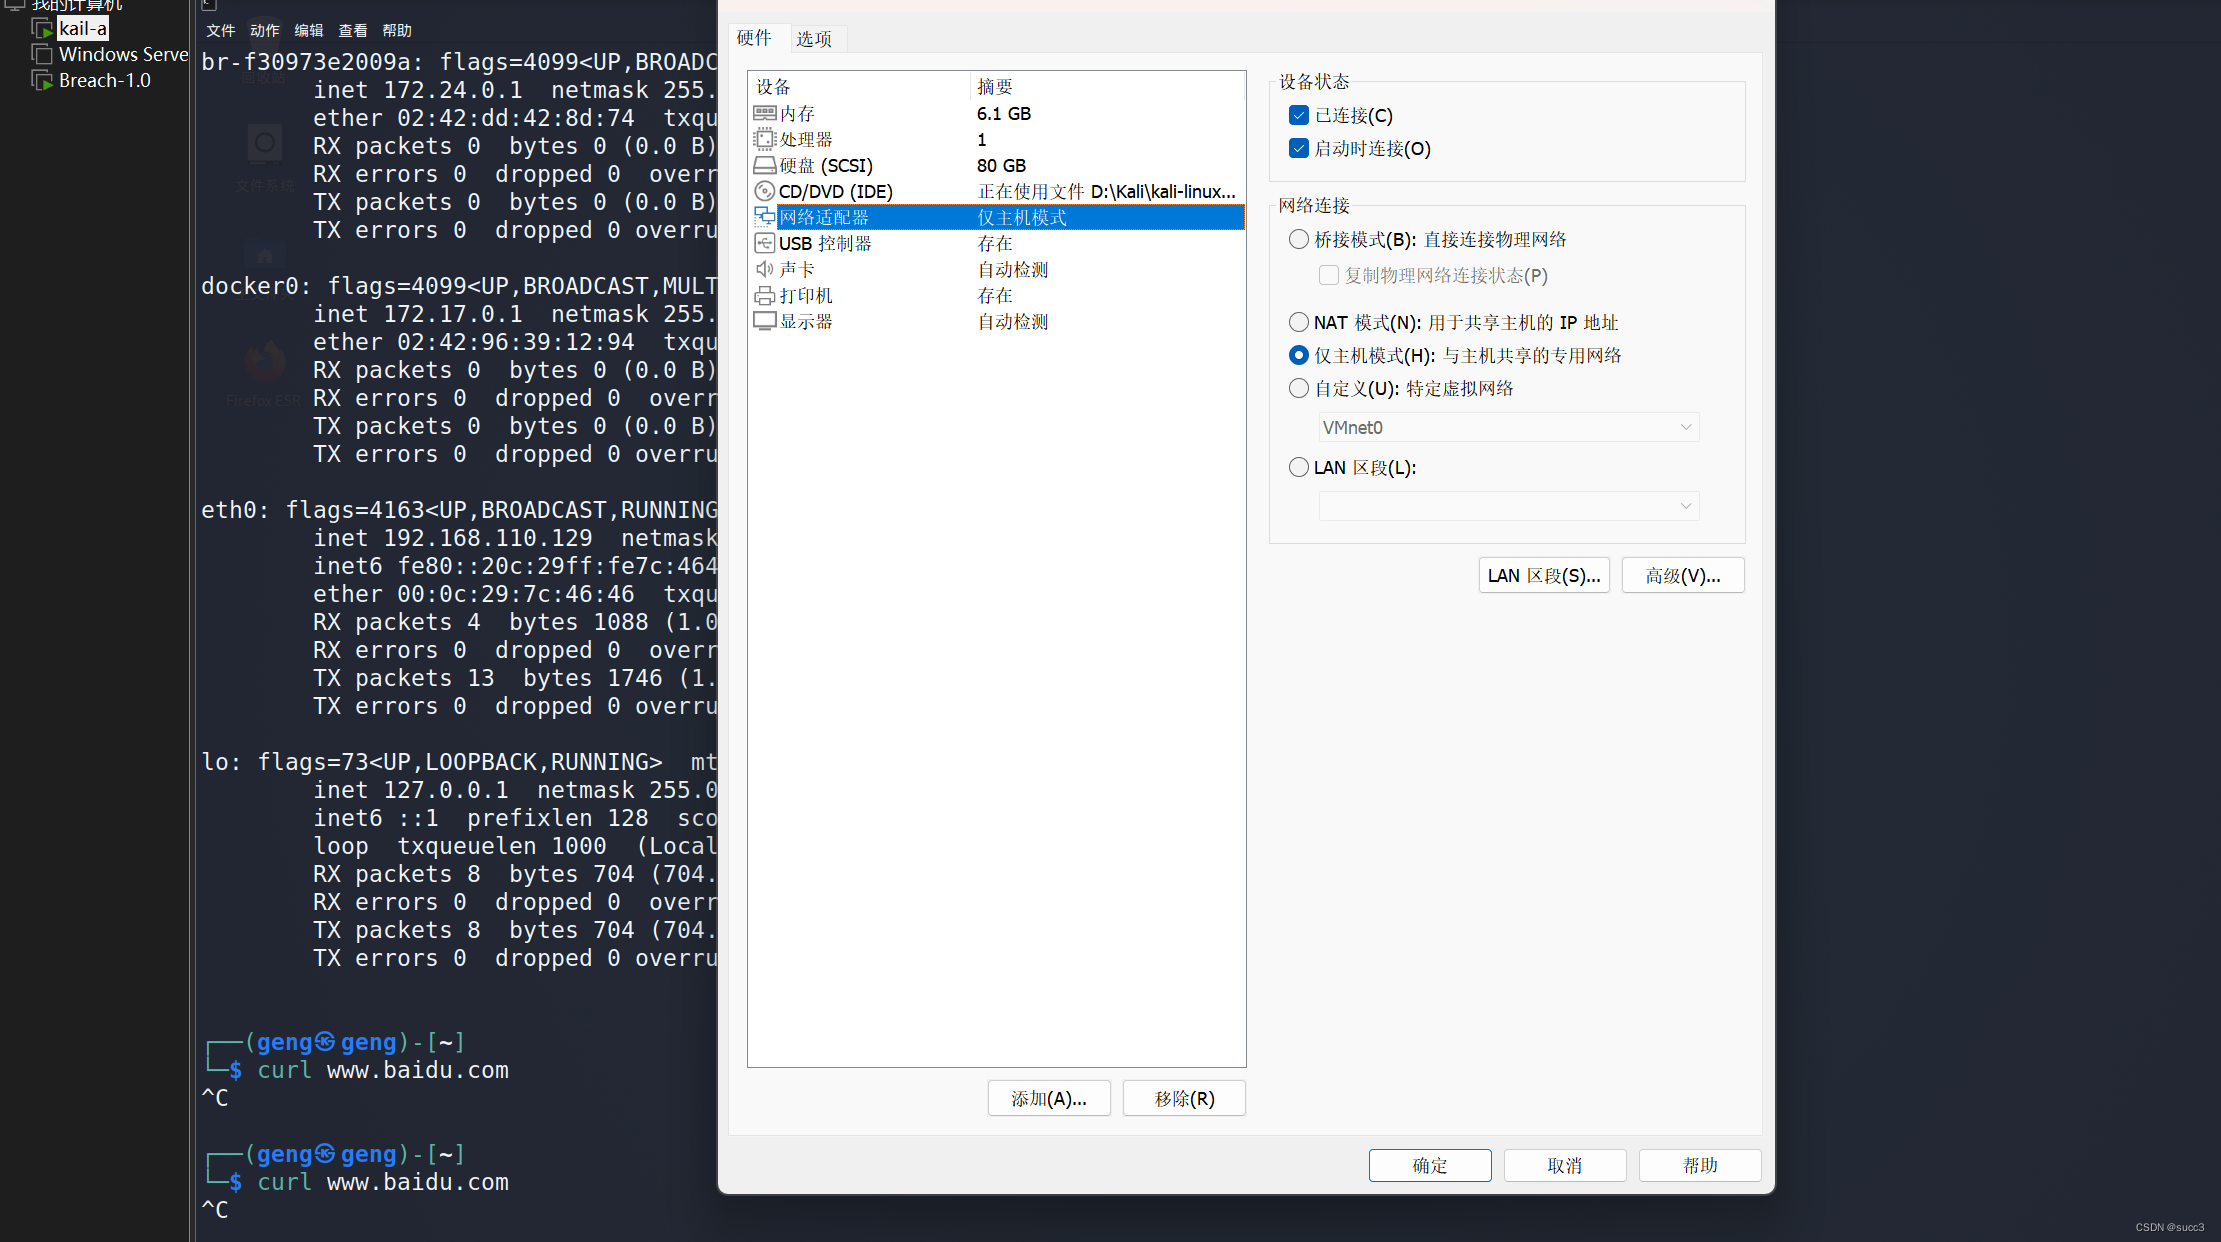Image resolution: width=2221 pixels, height=1242 pixels.
Task: Open the VMnet0 custom network dropdown
Action: click(x=1508, y=428)
